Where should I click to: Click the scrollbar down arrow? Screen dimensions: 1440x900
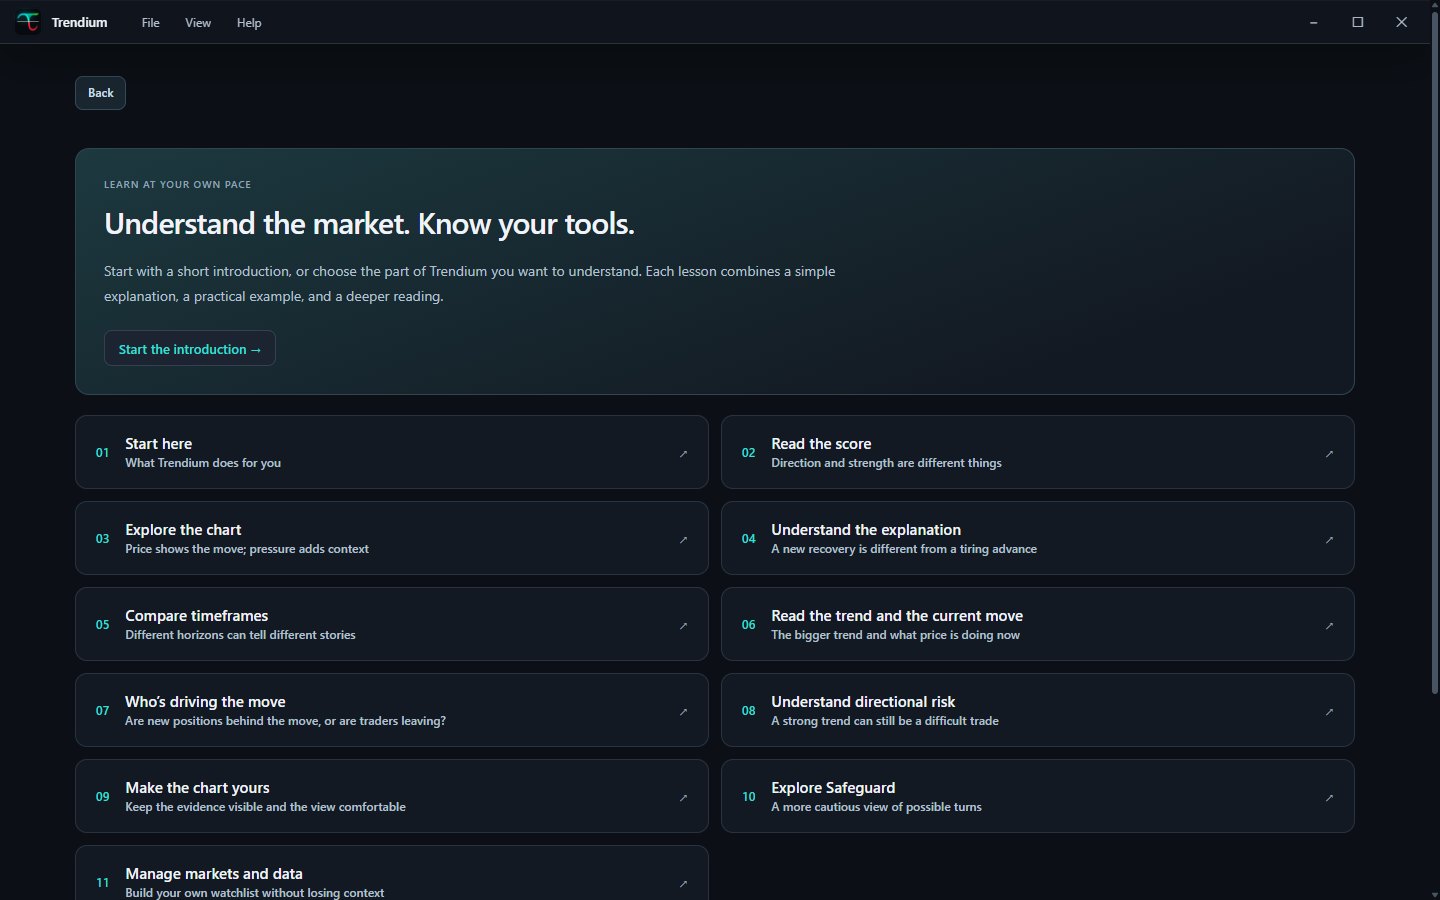click(x=1434, y=894)
